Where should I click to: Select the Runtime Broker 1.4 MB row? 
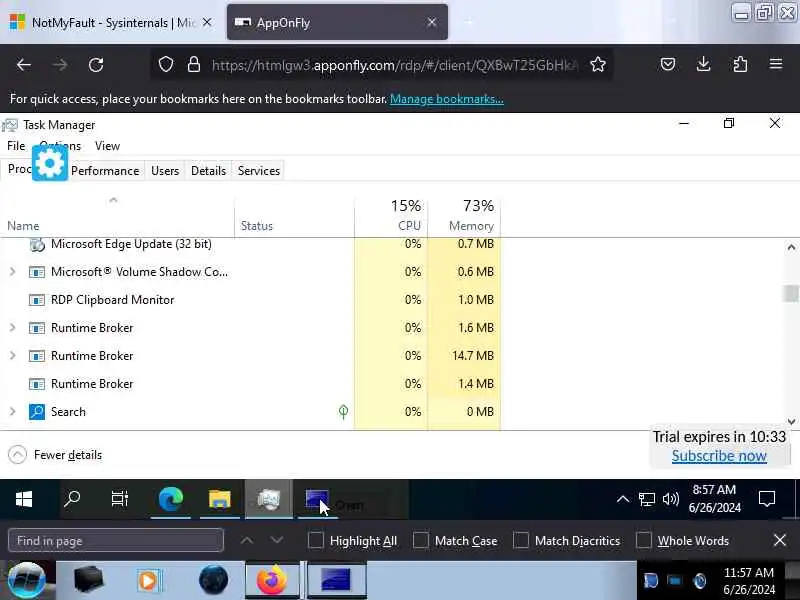(x=250, y=384)
